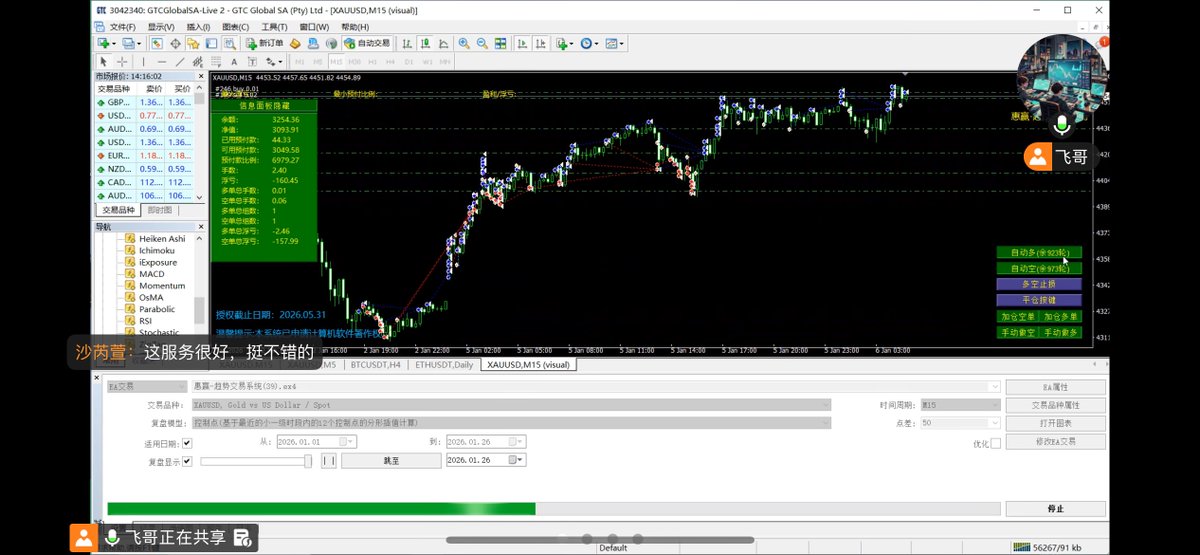Select the MACD indicator in the navigator
The image size is (1200, 555).
point(151,274)
